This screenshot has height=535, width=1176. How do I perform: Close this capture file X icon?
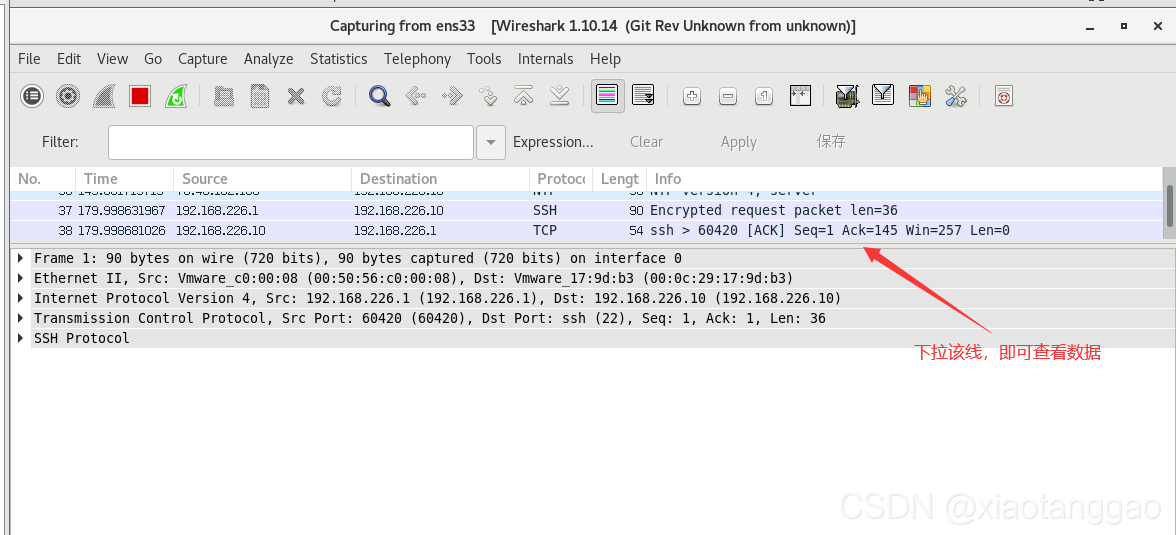point(296,96)
